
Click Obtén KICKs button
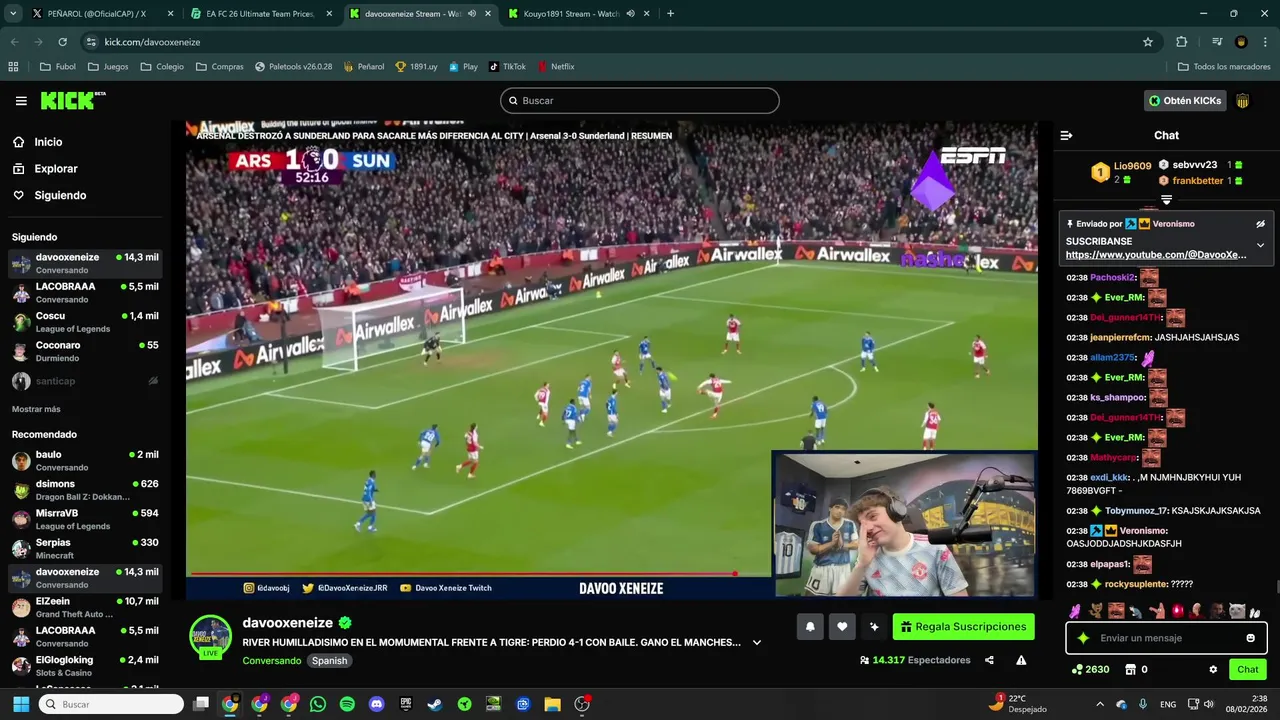pyautogui.click(x=1185, y=101)
